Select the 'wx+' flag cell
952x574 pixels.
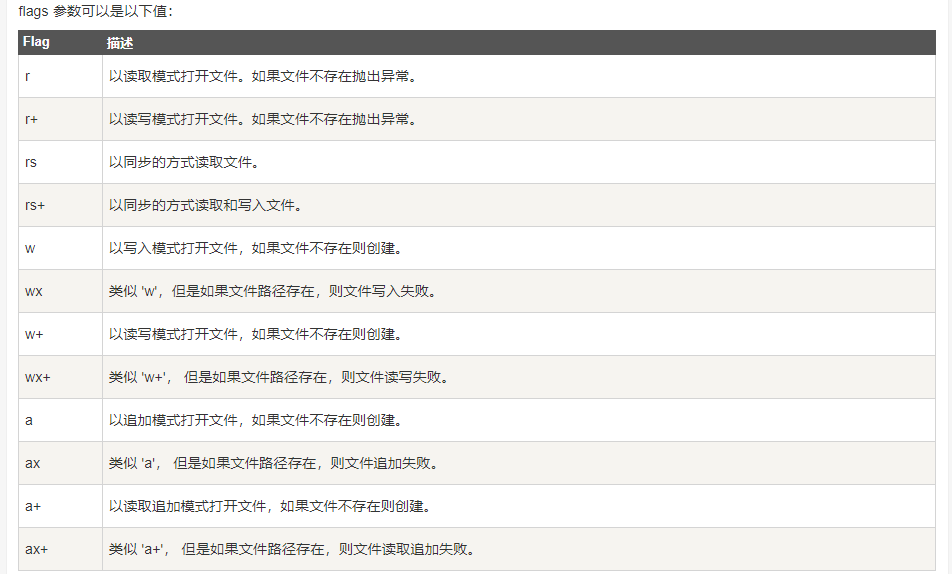coord(60,377)
